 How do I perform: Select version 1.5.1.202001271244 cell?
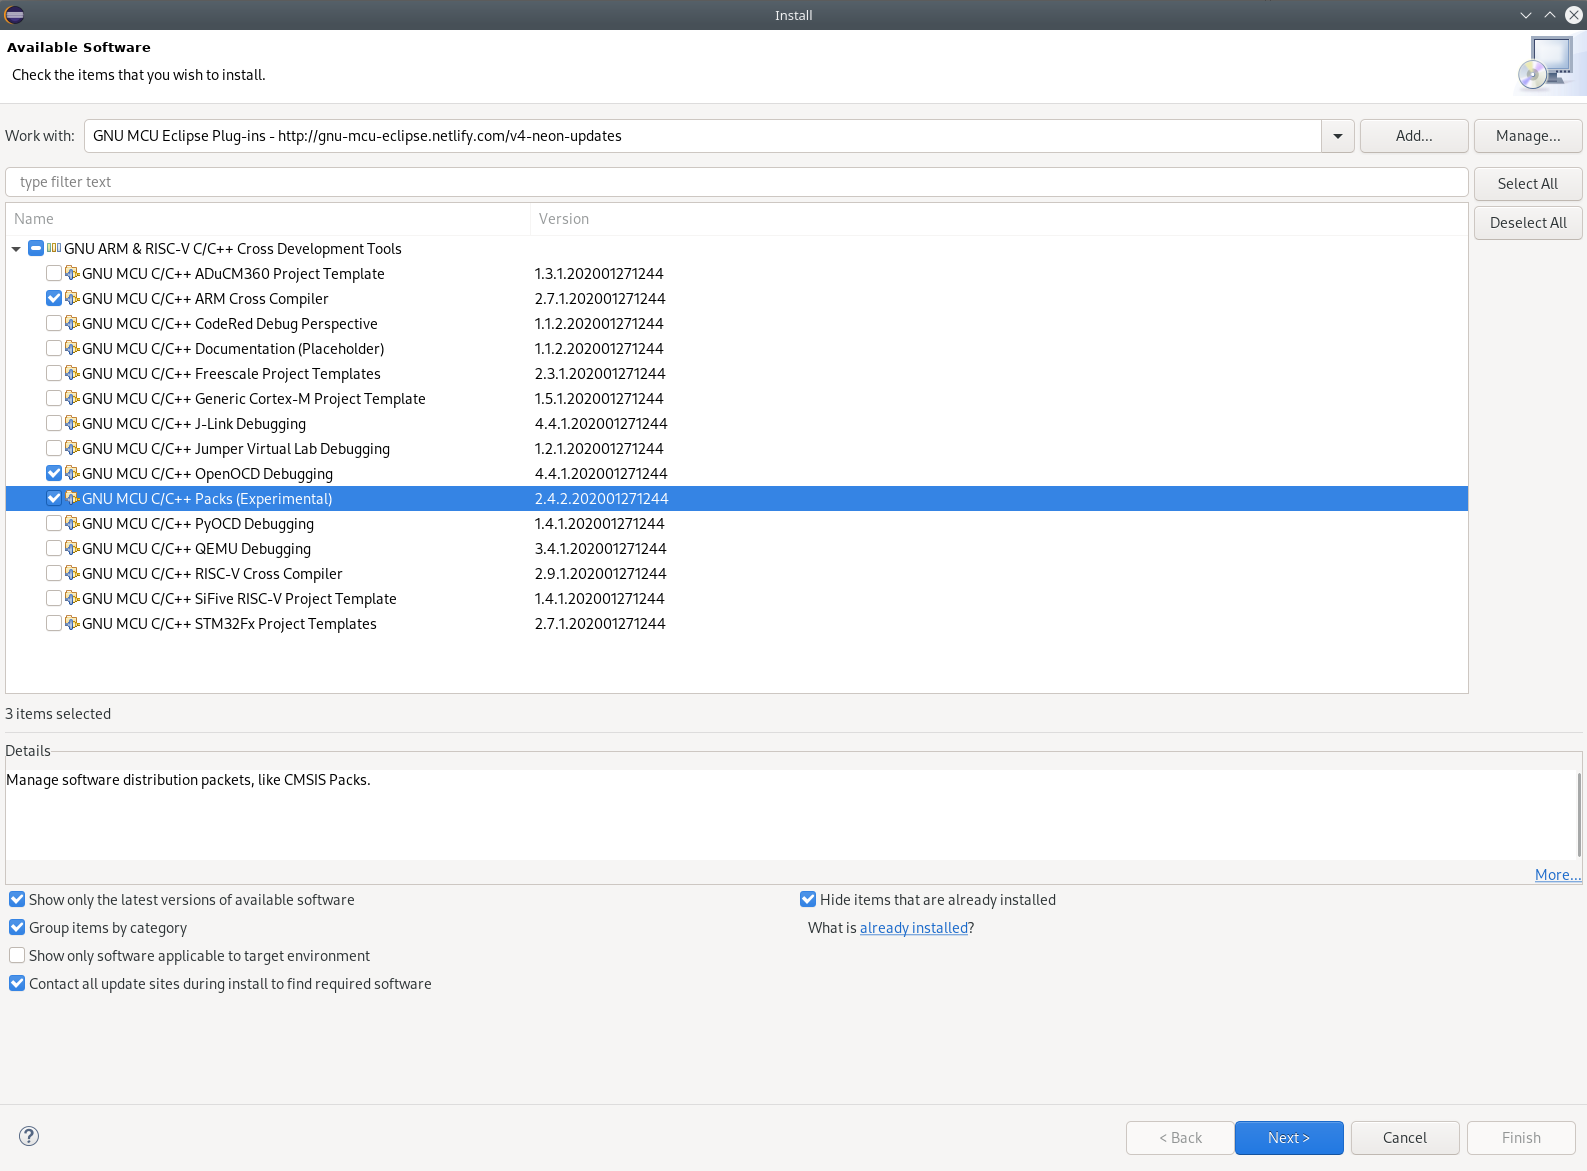[599, 399]
